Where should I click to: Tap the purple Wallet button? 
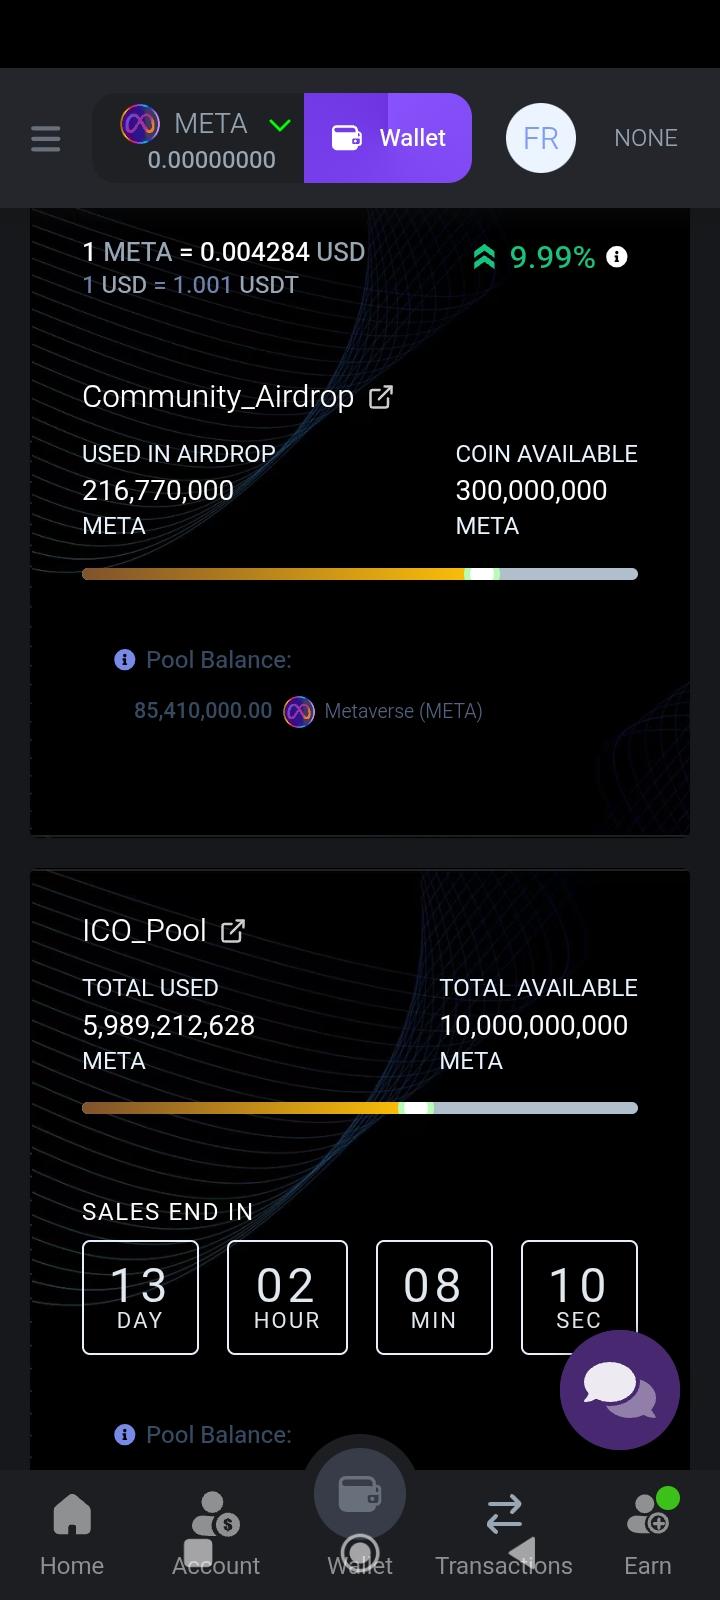(x=388, y=138)
